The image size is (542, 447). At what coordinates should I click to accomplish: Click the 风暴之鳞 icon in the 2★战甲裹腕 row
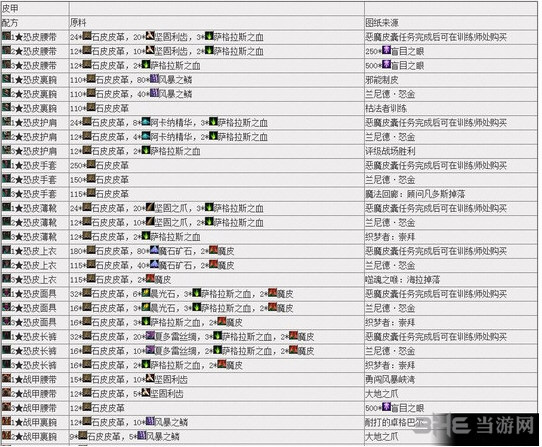click(141, 436)
